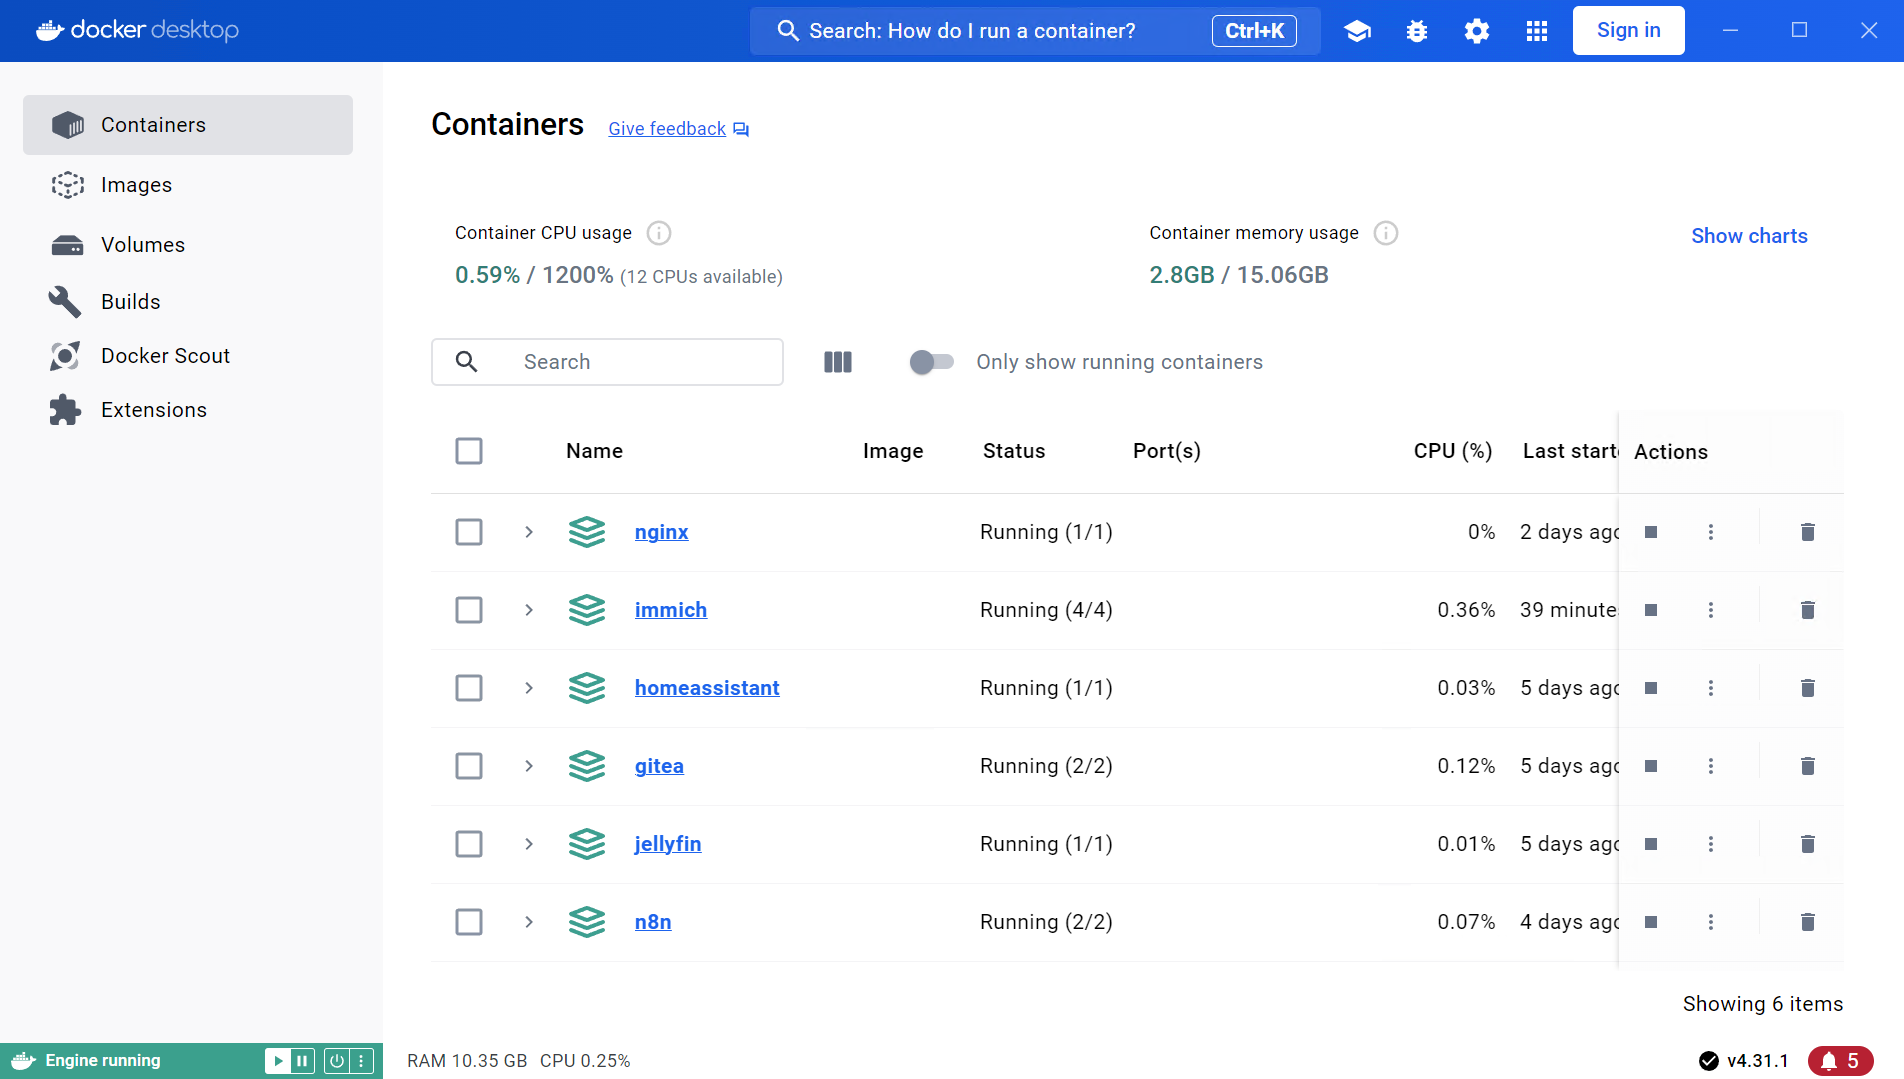Stop the nginx container stack
This screenshot has width=1904, height=1079.
1651,532
